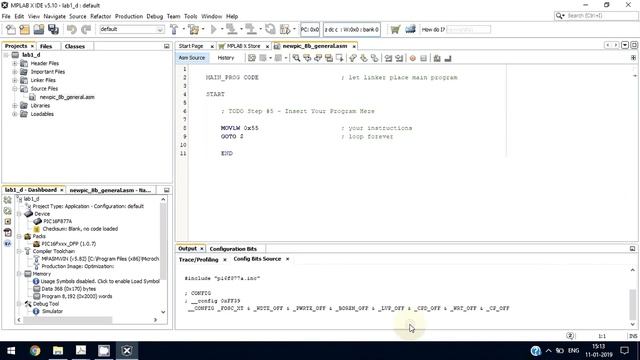Screen dimensions: 640x360
Task: Switch to the Files tab
Action: 46,46
